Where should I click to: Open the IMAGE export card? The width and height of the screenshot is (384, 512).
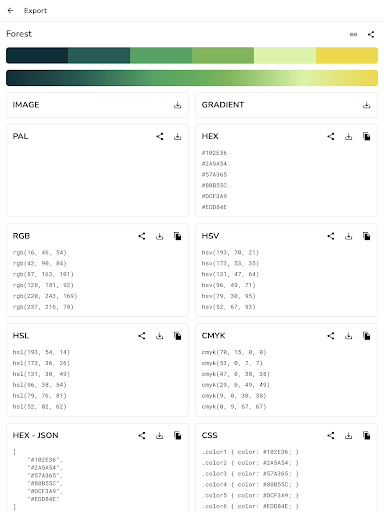click(x=97, y=105)
